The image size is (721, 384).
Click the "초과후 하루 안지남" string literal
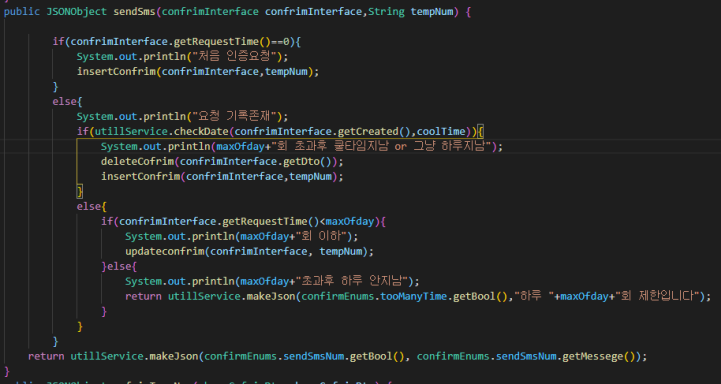(351, 281)
